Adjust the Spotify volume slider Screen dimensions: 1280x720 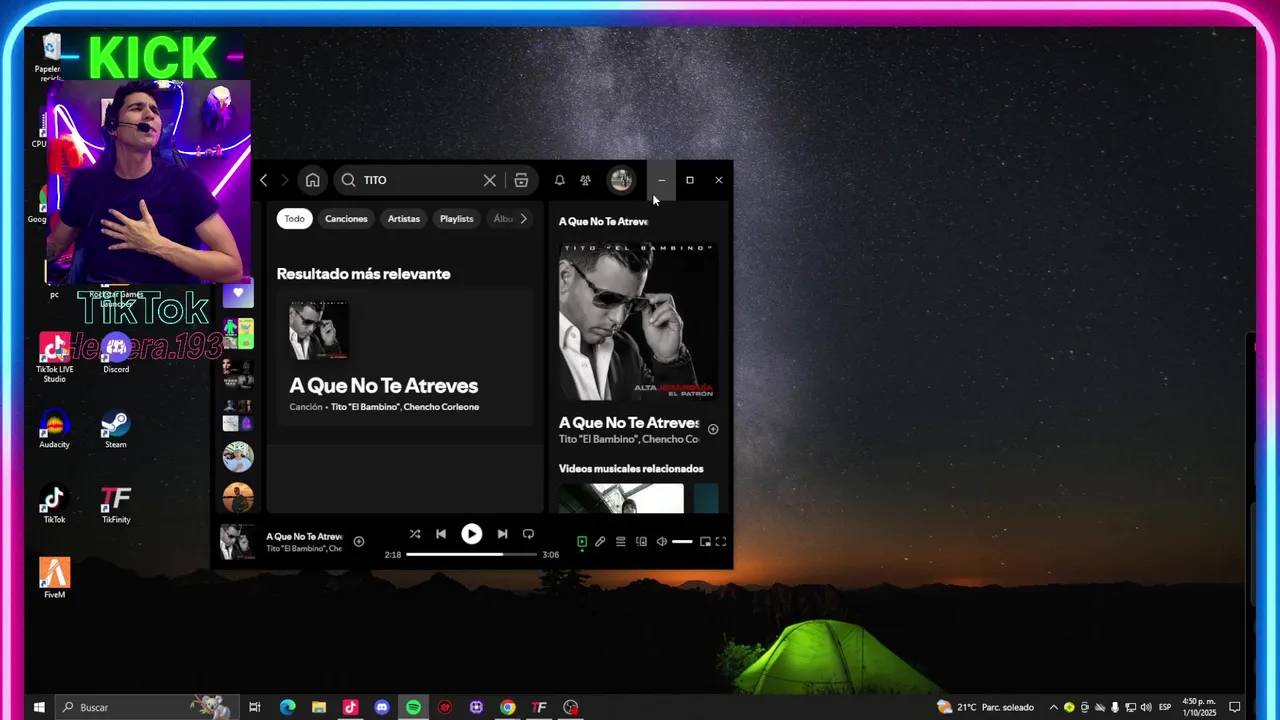click(x=682, y=542)
